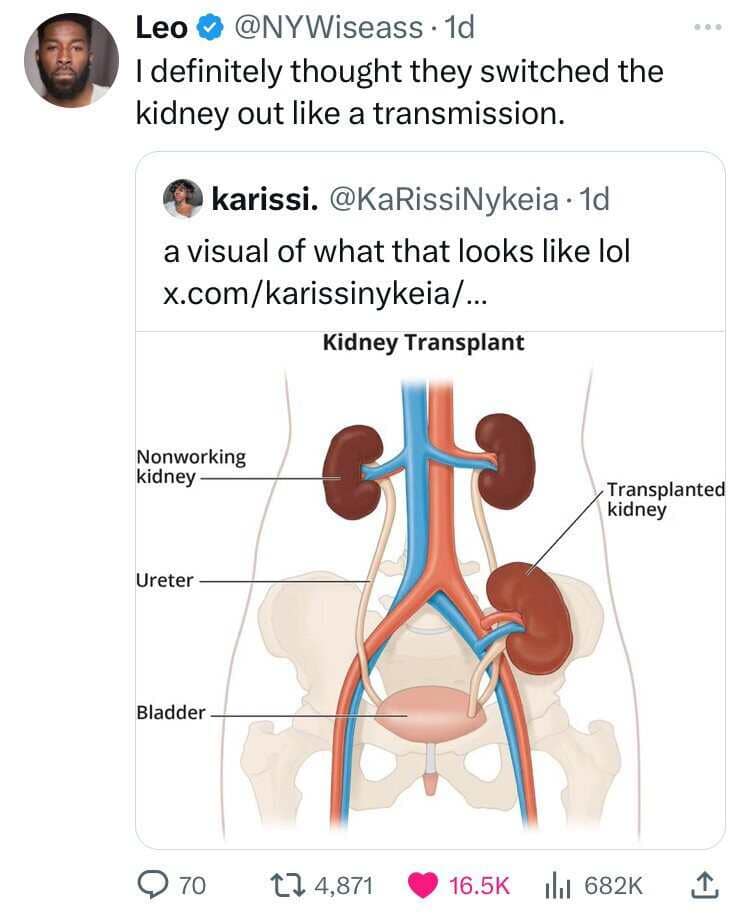Image resolution: width=750 pixels, height=918 pixels.
Task: Open karissi's small avatar in quoted post
Action: (x=183, y=198)
